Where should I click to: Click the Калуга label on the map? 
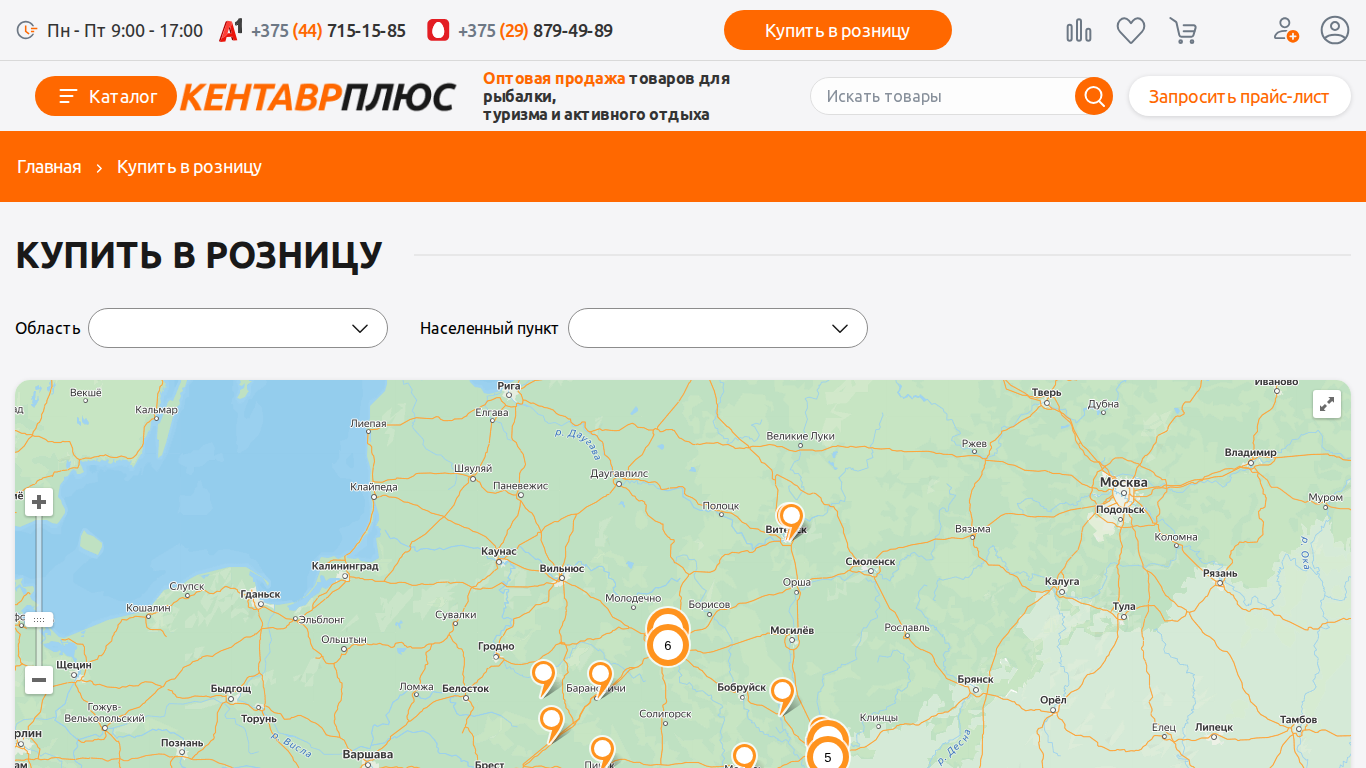click(1061, 581)
